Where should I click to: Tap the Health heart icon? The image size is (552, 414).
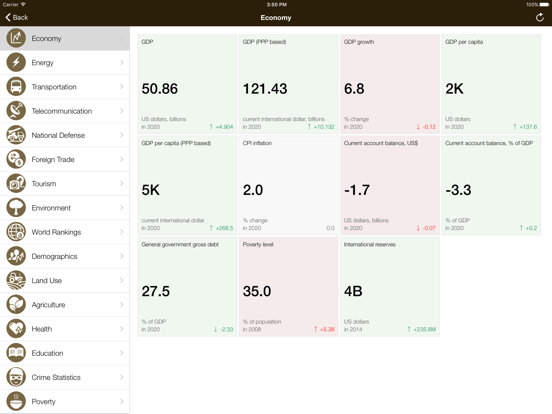pos(16,329)
